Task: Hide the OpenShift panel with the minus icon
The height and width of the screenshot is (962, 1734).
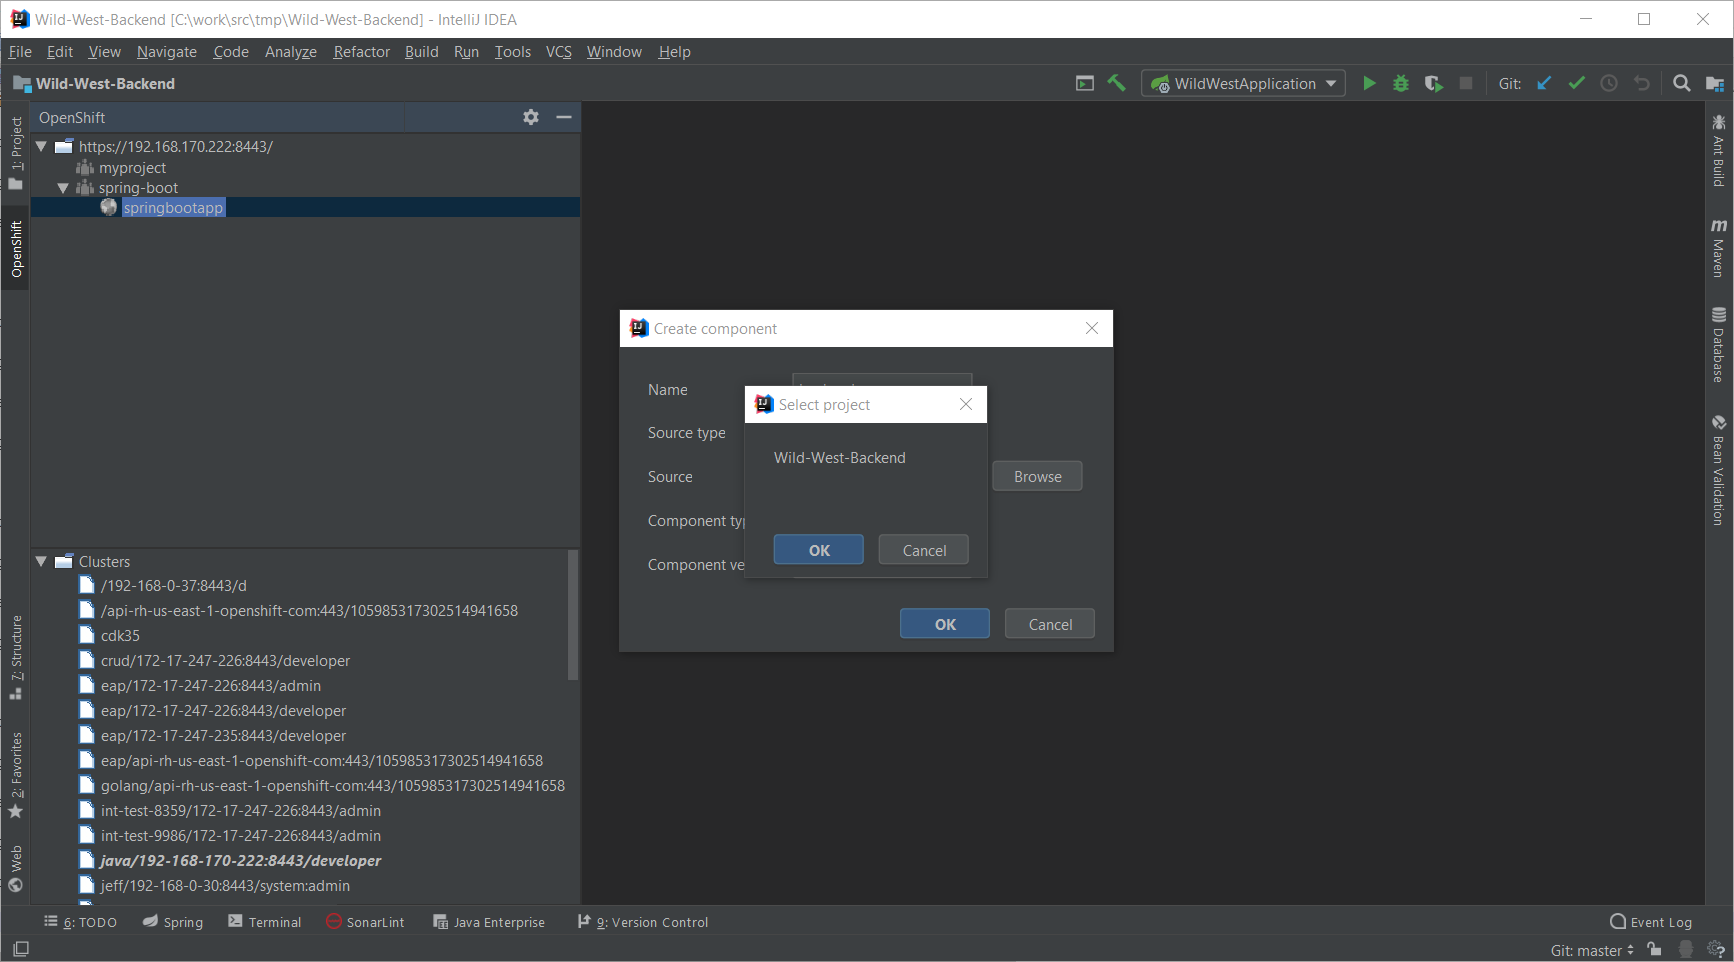Action: click(564, 117)
